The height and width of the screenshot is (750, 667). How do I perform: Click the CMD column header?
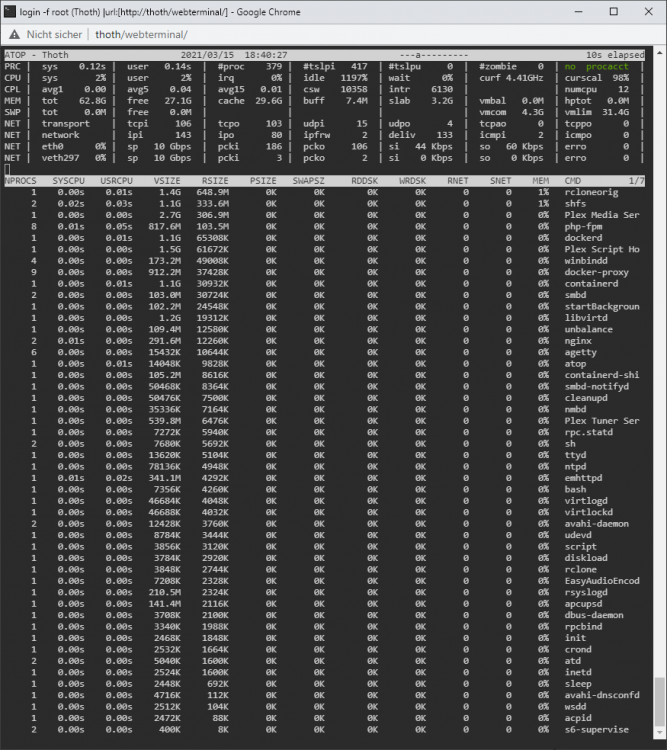(573, 181)
